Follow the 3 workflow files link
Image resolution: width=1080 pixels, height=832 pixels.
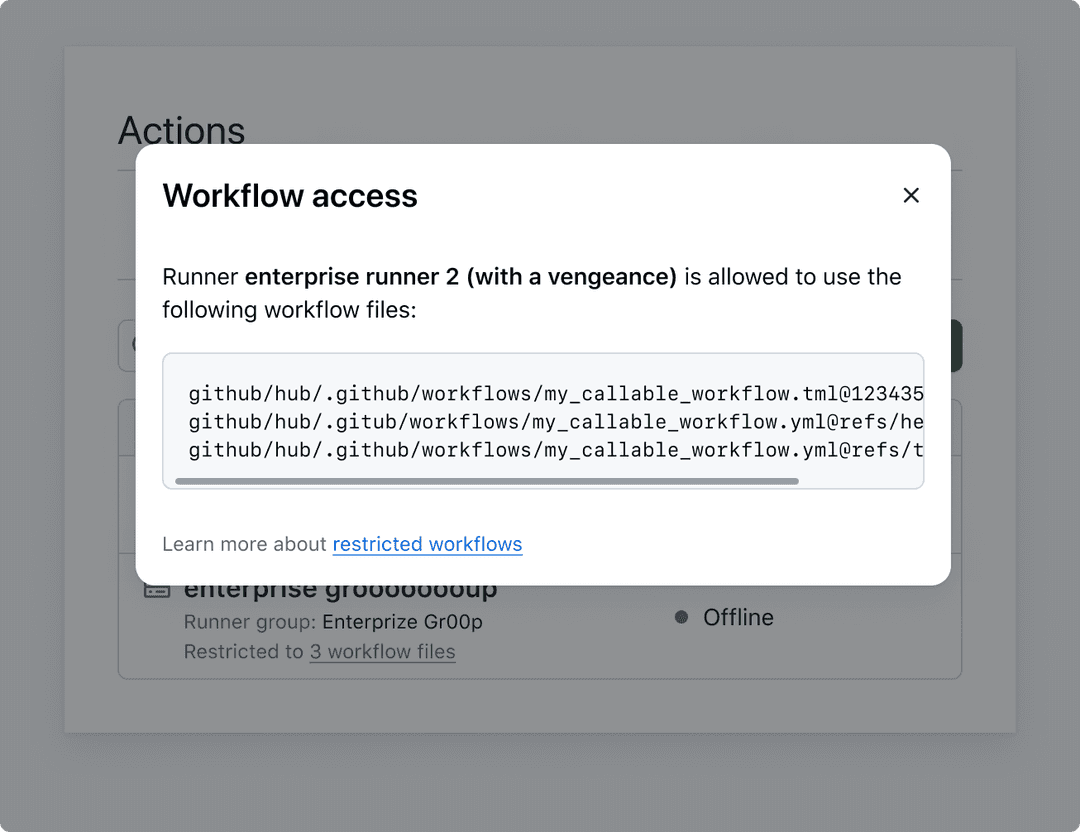382,651
